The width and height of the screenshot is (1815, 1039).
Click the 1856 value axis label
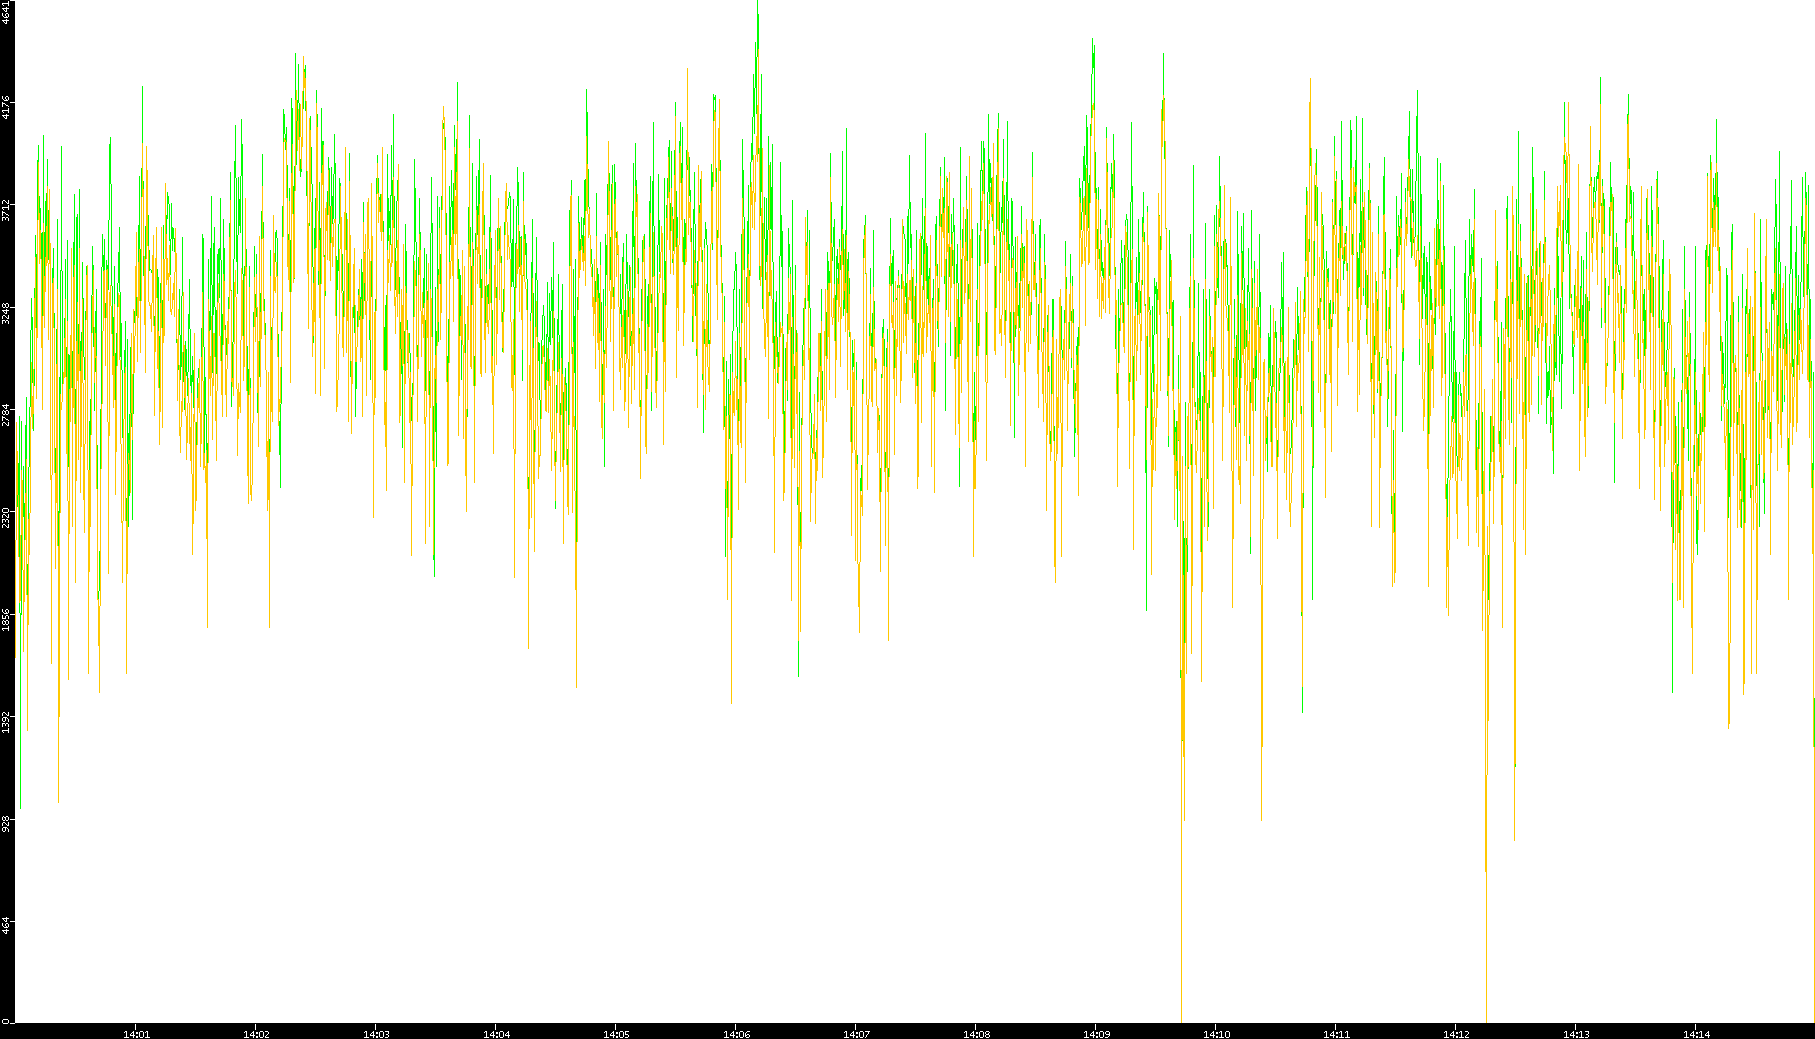pyautogui.click(x=6, y=619)
